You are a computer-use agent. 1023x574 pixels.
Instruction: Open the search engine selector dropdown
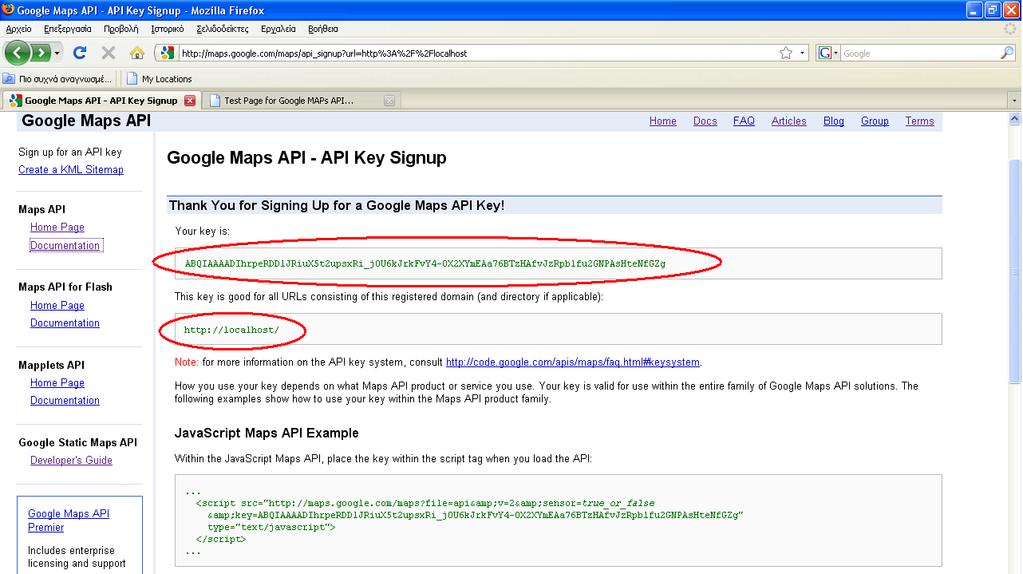pos(828,53)
